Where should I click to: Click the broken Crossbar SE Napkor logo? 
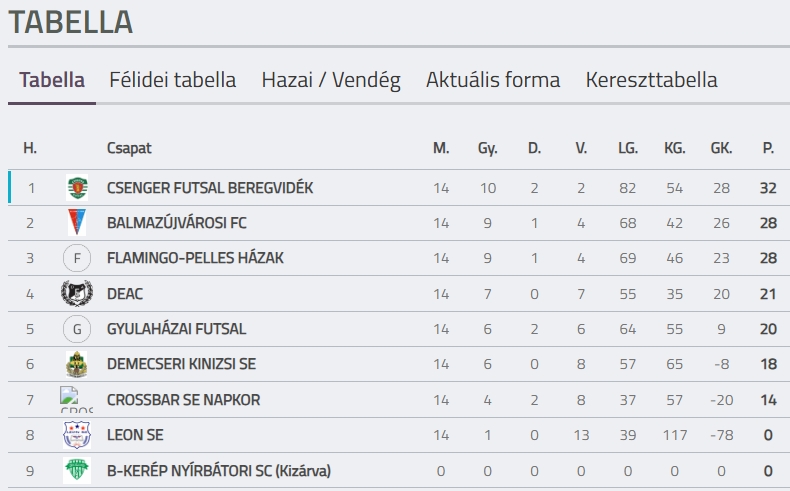point(76,399)
